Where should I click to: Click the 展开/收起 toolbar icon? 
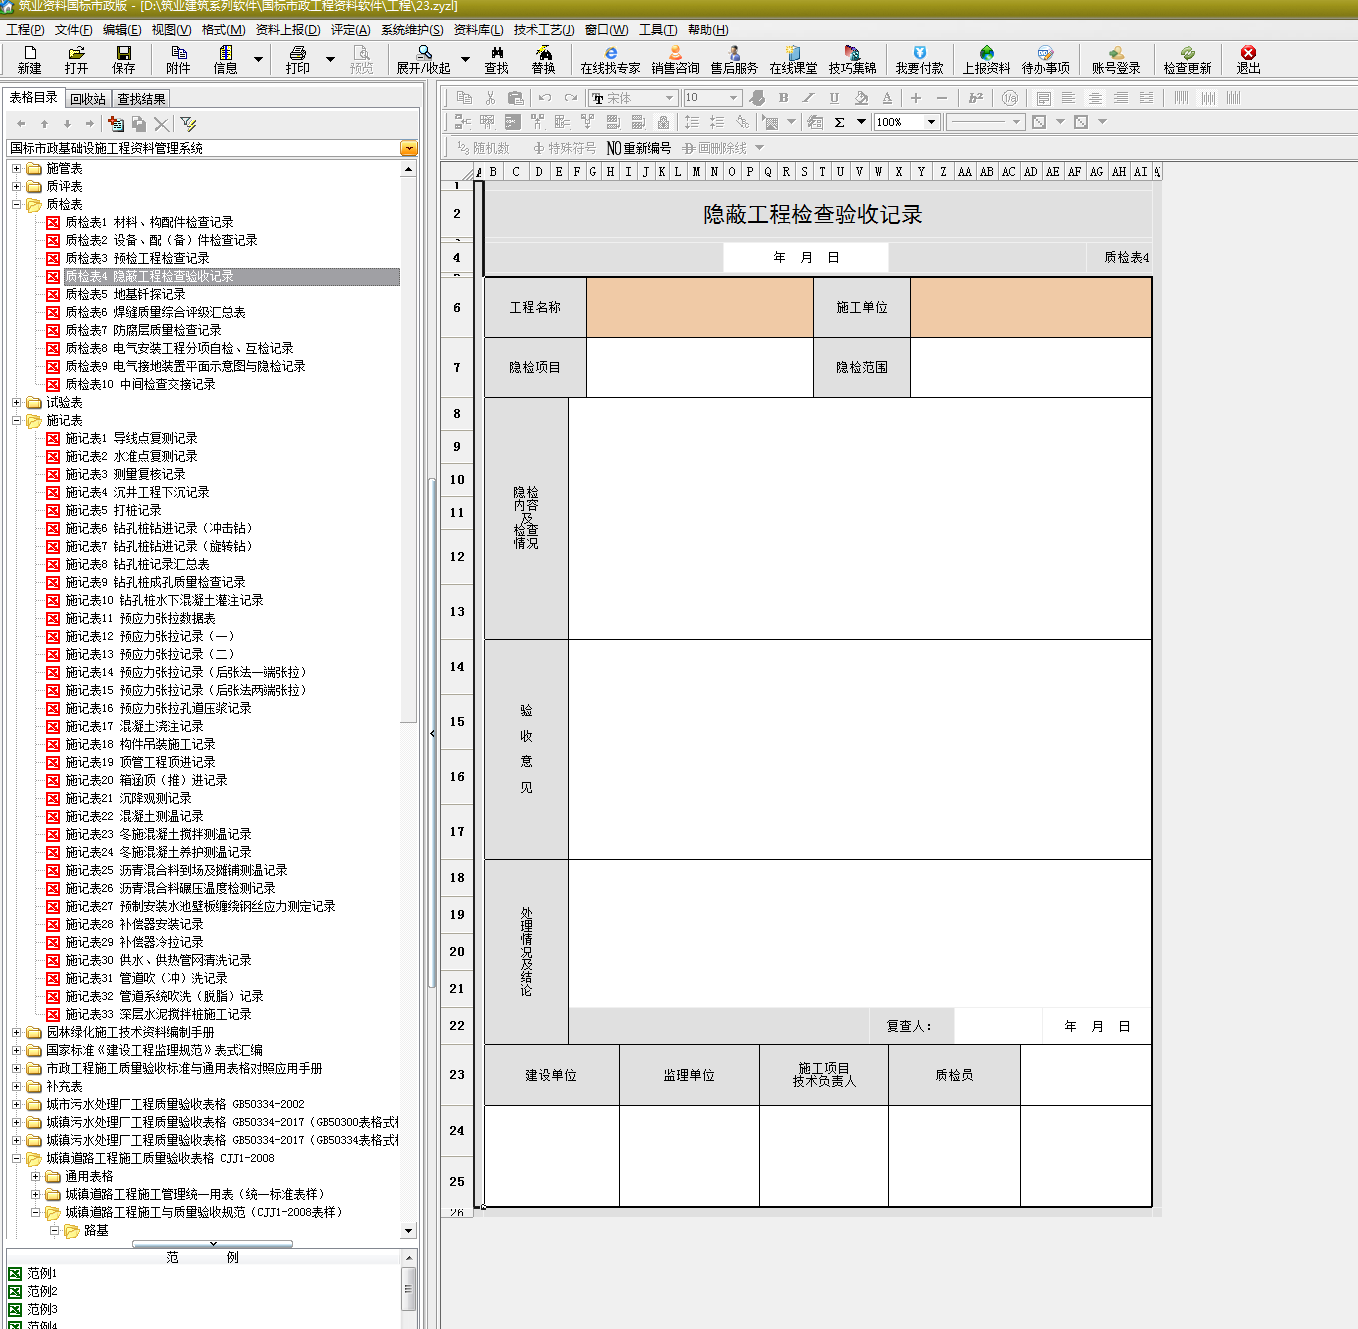coord(424,60)
